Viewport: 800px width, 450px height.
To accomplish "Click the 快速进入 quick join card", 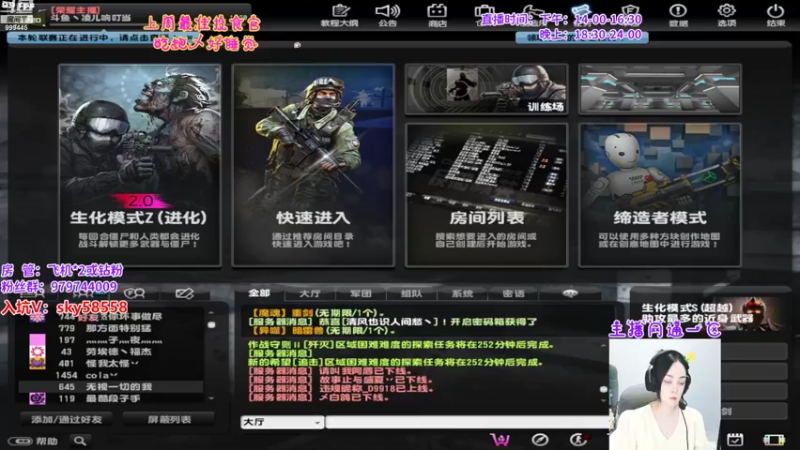I will (313, 165).
